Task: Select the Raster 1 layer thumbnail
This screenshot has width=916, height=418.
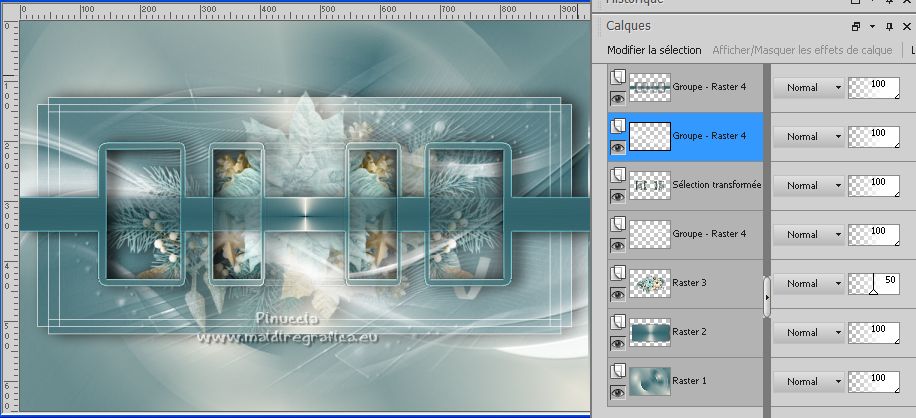Action: point(650,381)
